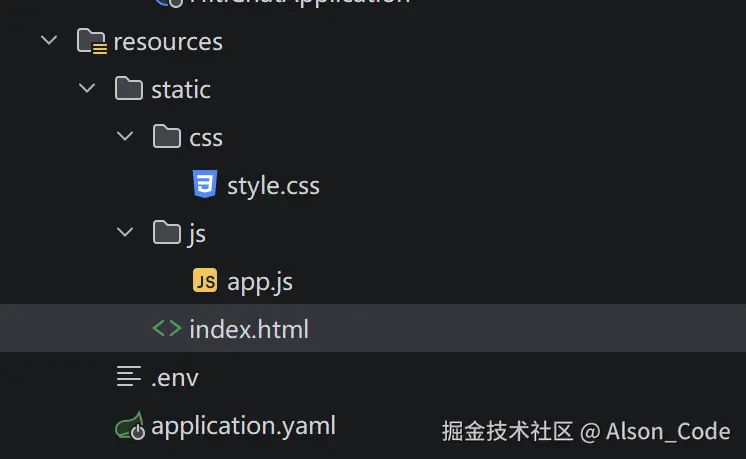Collapse the resources folder chevron
Image resolution: width=746 pixels, height=459 pixels.
(x=49, y=40)
